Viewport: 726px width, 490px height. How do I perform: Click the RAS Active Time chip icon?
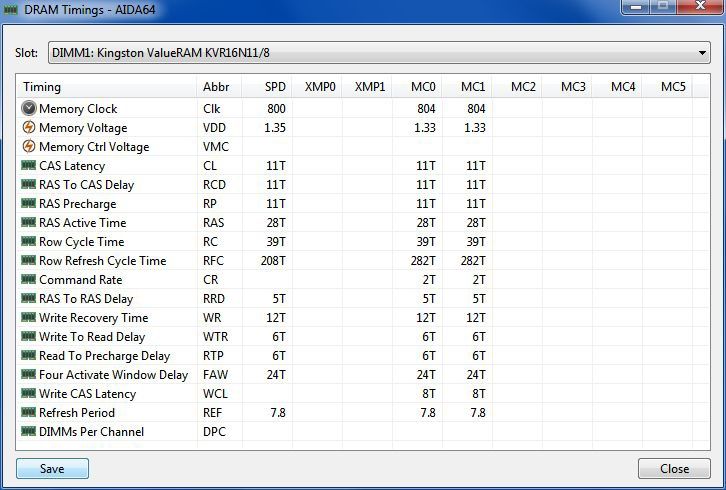point(29,222)
